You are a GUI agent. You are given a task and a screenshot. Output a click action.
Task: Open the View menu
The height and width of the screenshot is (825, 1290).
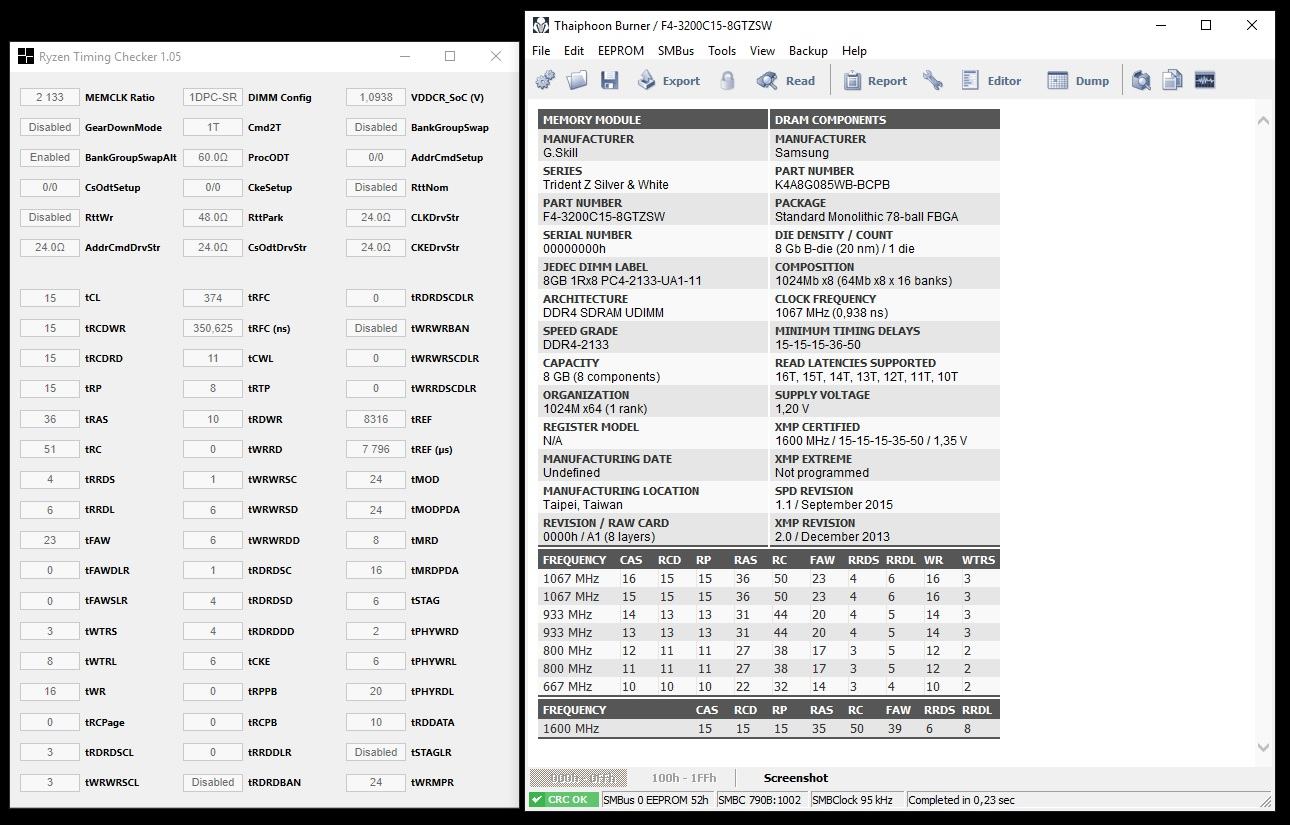(x=762, y=51)
